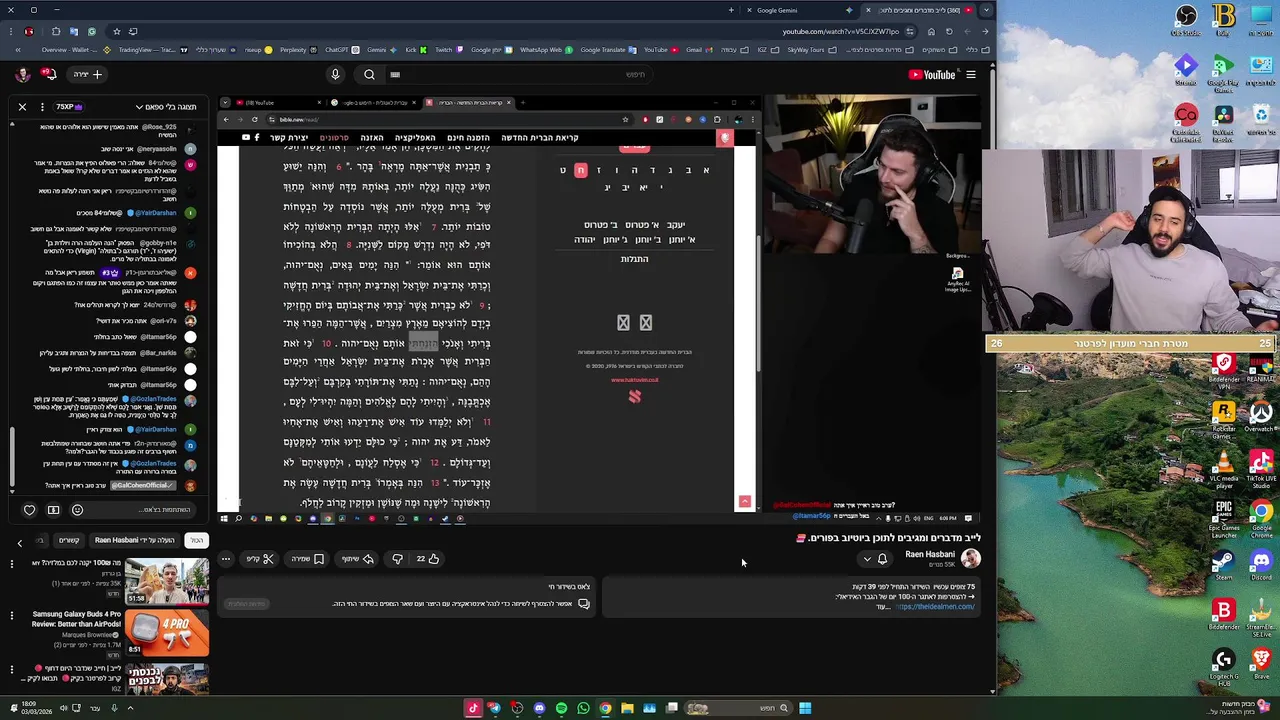Expand the chat view mode dropdown
The image size is (1280, 720).
click(167, 106)
